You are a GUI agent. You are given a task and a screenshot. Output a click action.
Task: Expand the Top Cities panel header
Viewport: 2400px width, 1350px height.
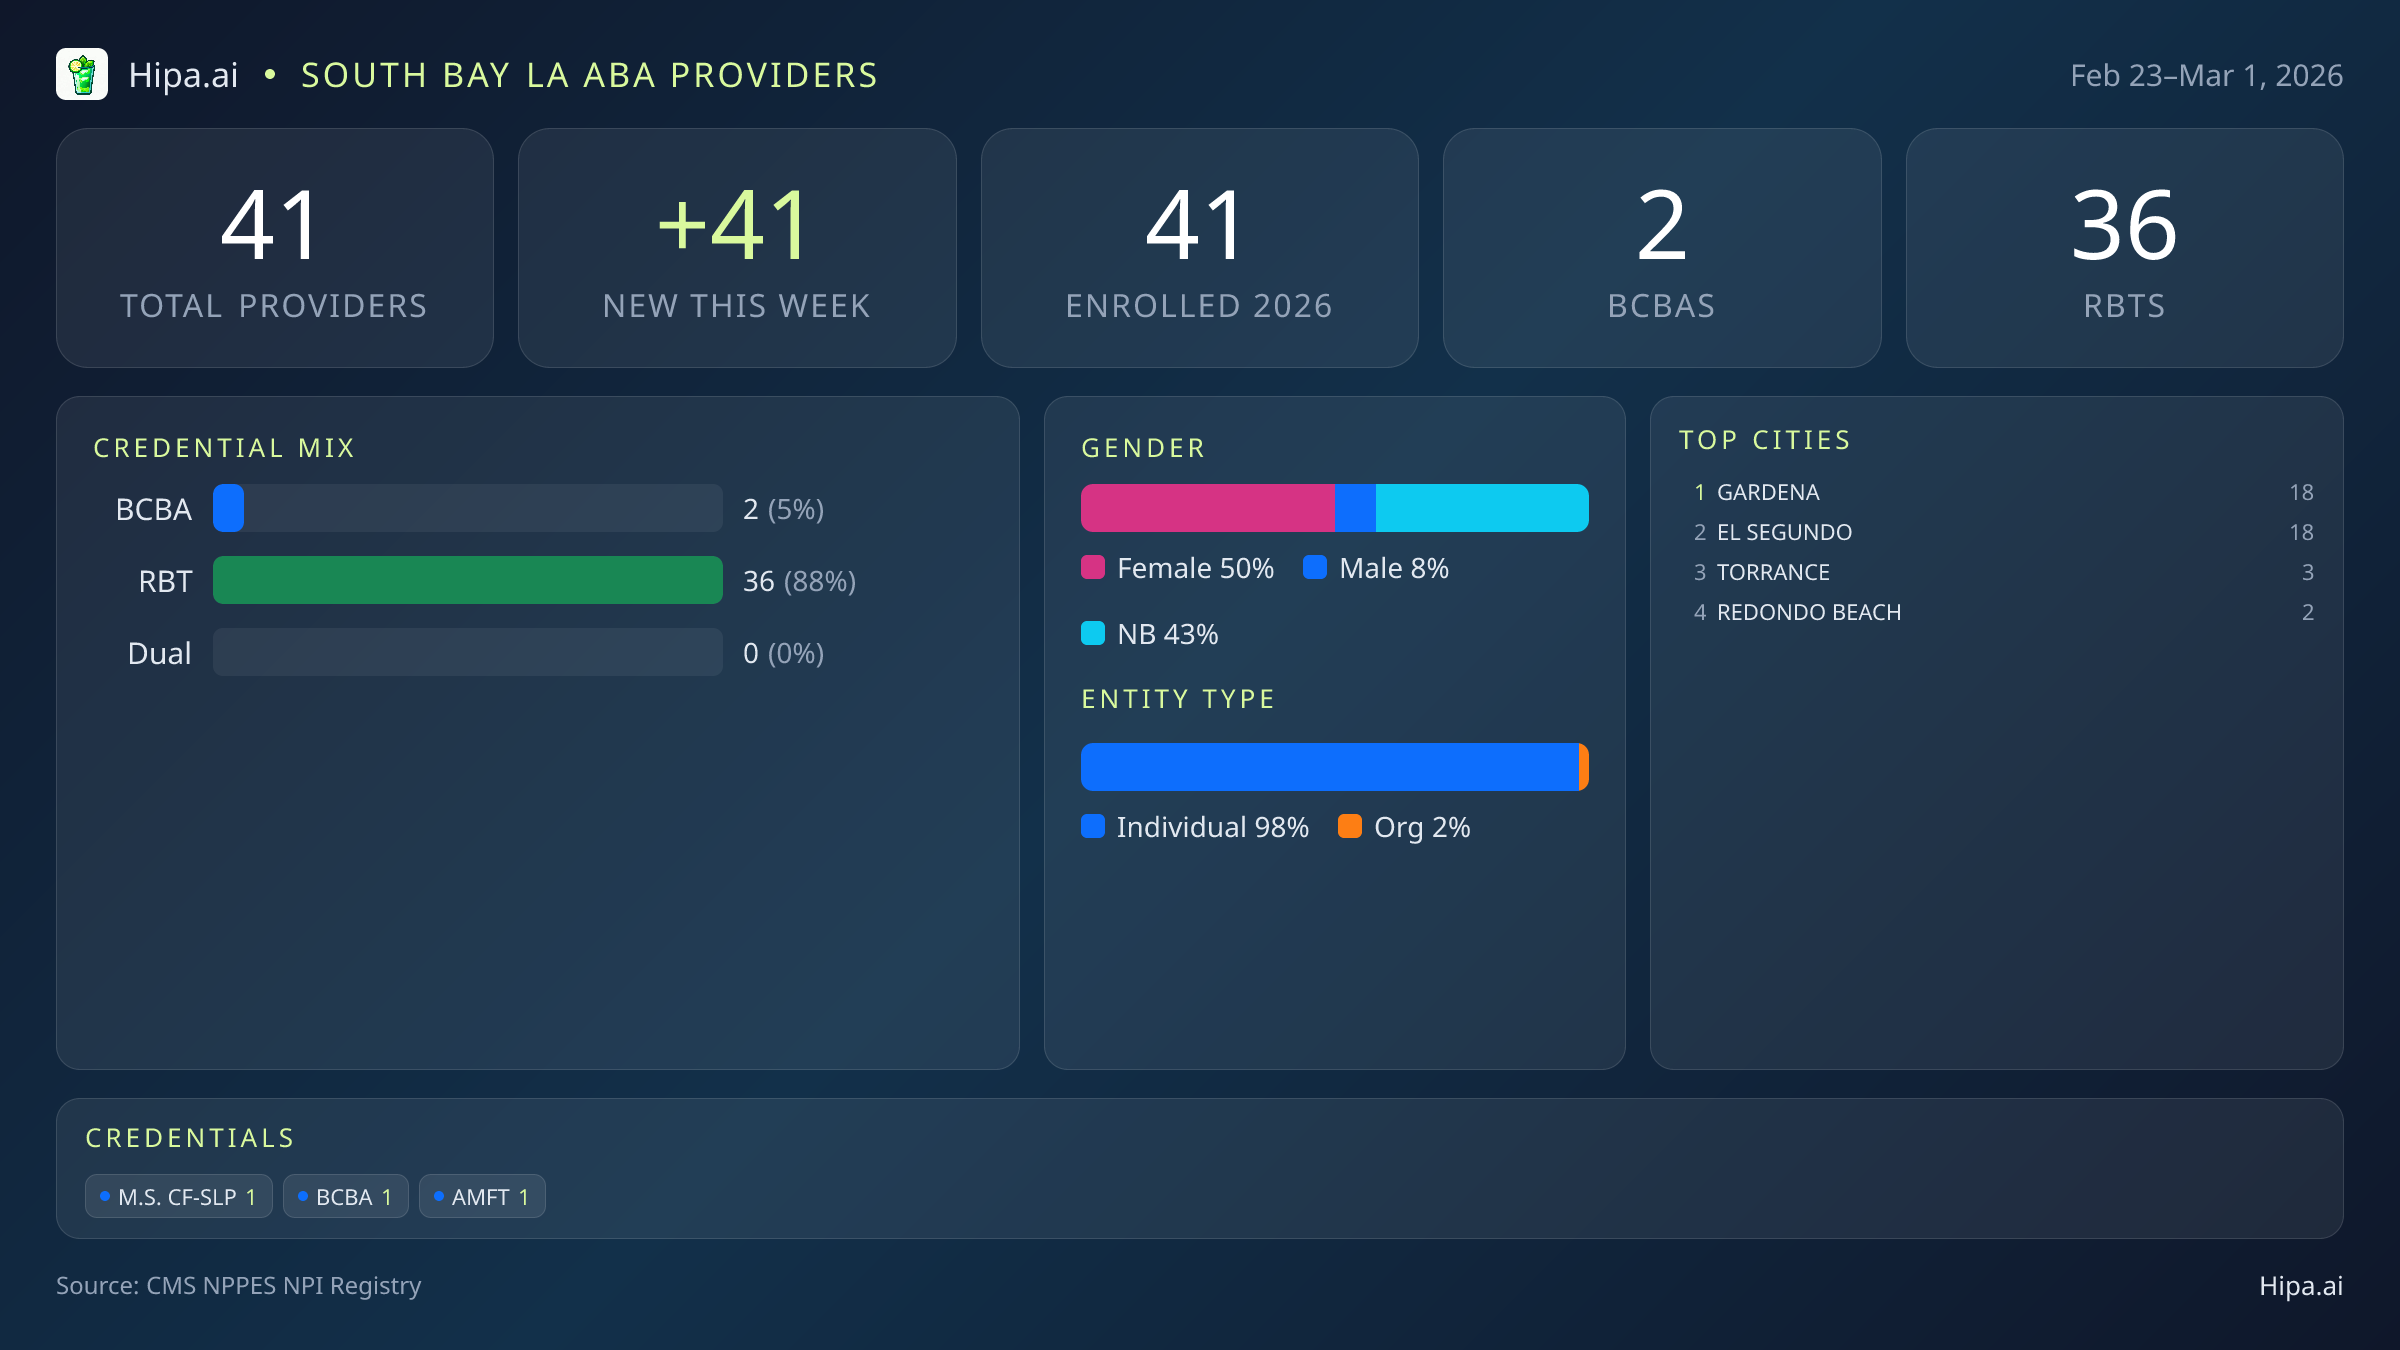pos(1765,439)
